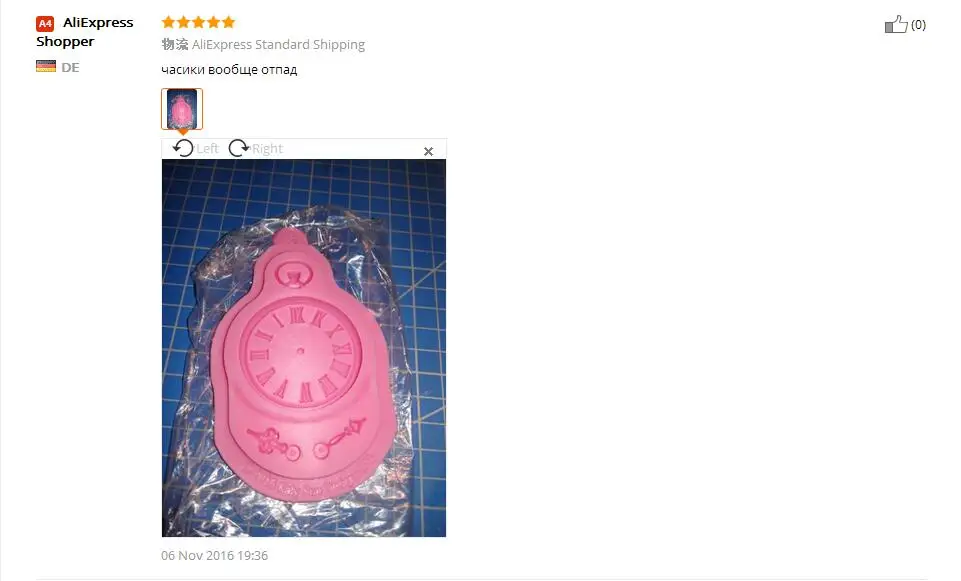Open the AliExpress Shopper reviewer name
The width and height of the screenshot is (961, 581).
point(85,32)
